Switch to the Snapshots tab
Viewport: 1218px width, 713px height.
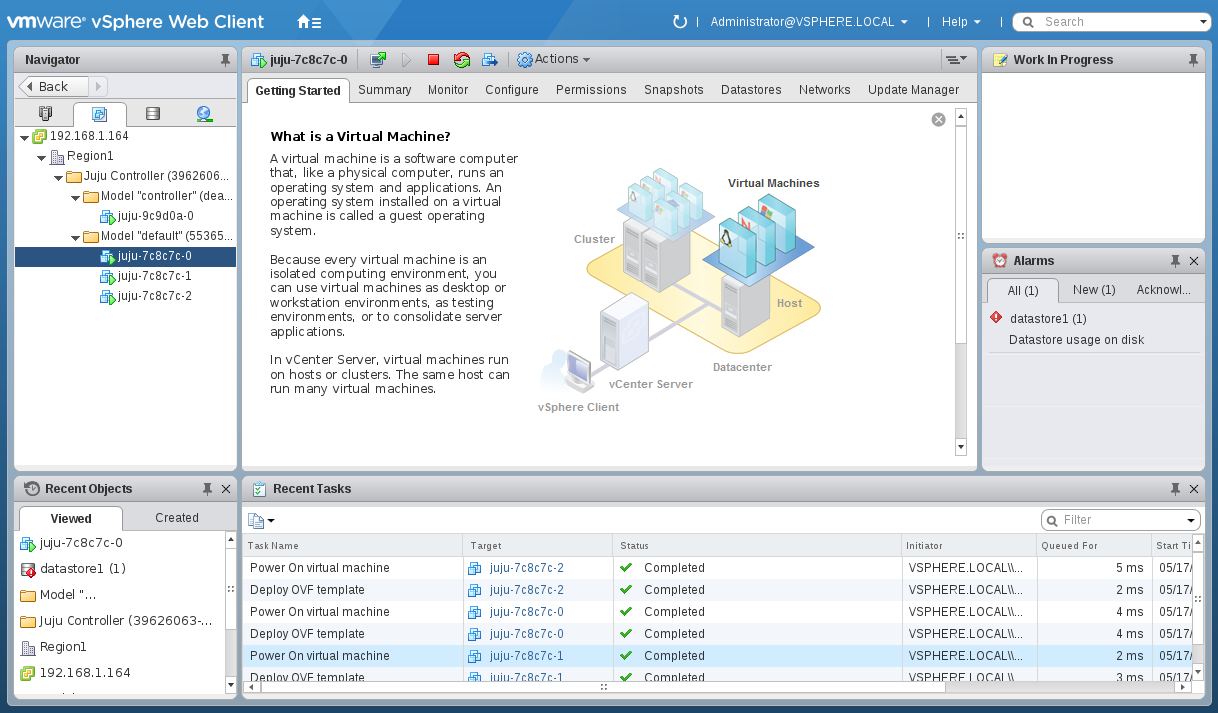pos(673,90)
